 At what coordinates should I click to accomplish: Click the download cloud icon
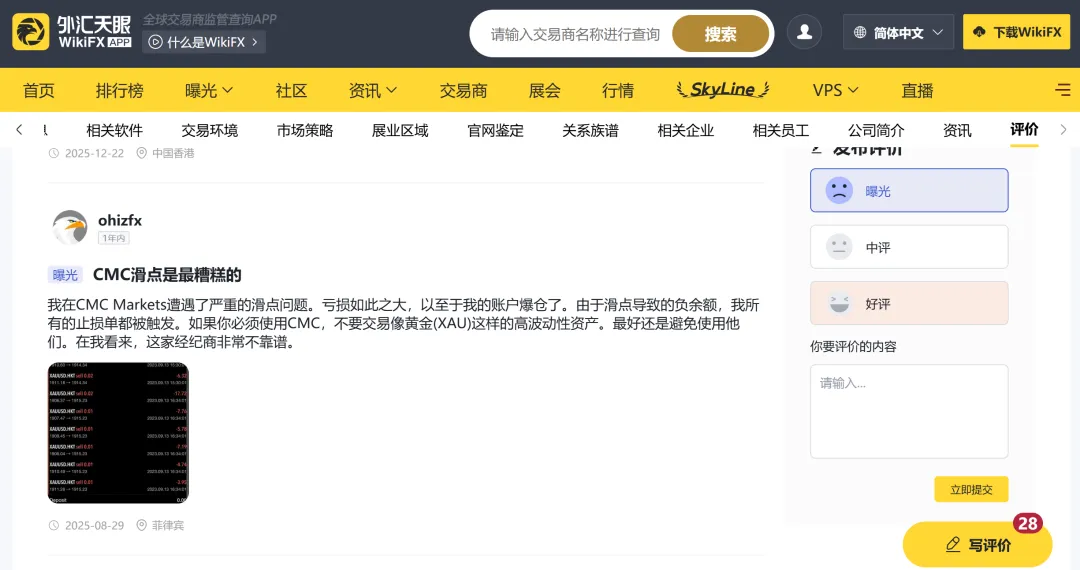pyautogui.click(x=979, y=32)
